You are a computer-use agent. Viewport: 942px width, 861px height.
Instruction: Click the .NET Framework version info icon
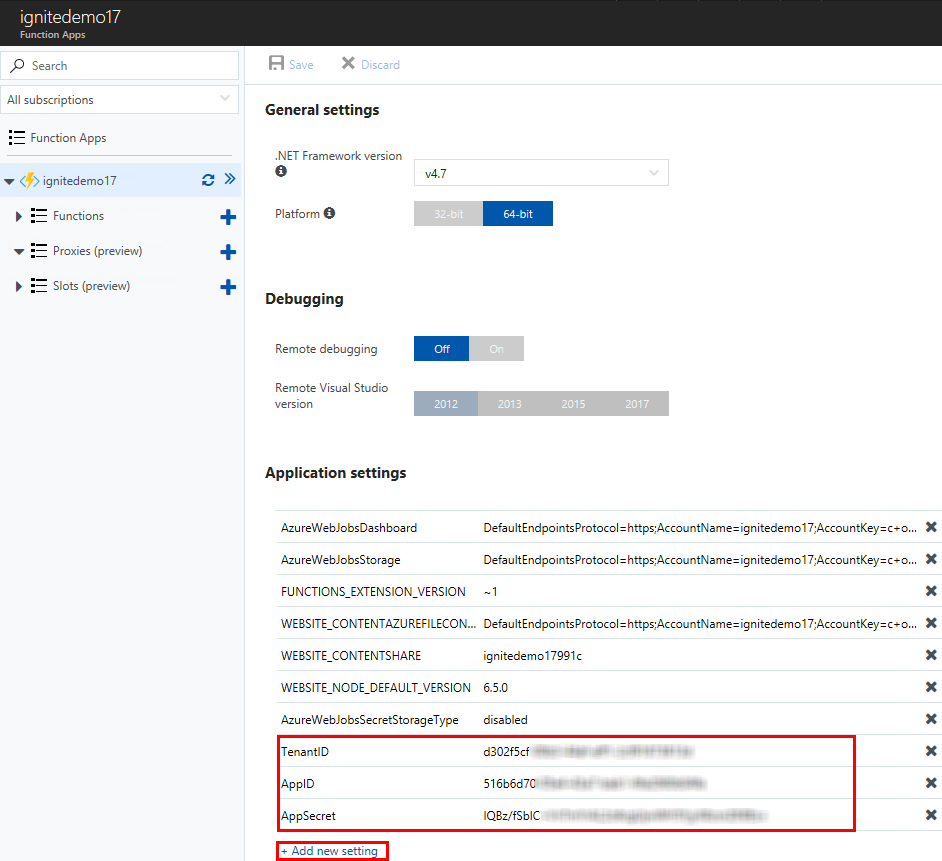[281, 172]
